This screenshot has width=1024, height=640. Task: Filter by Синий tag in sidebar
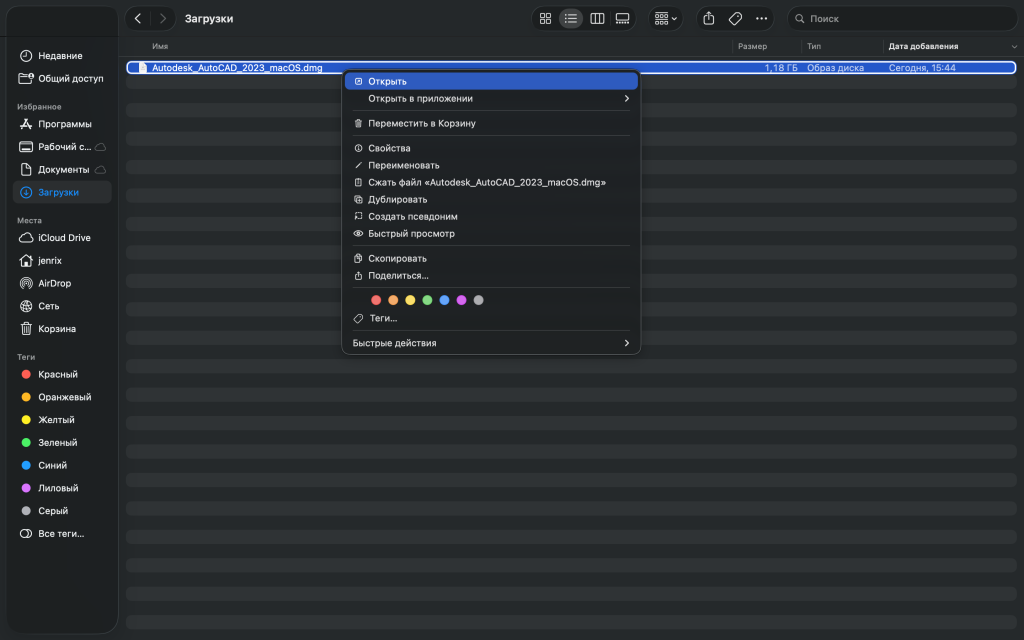[x=62, y=465]
